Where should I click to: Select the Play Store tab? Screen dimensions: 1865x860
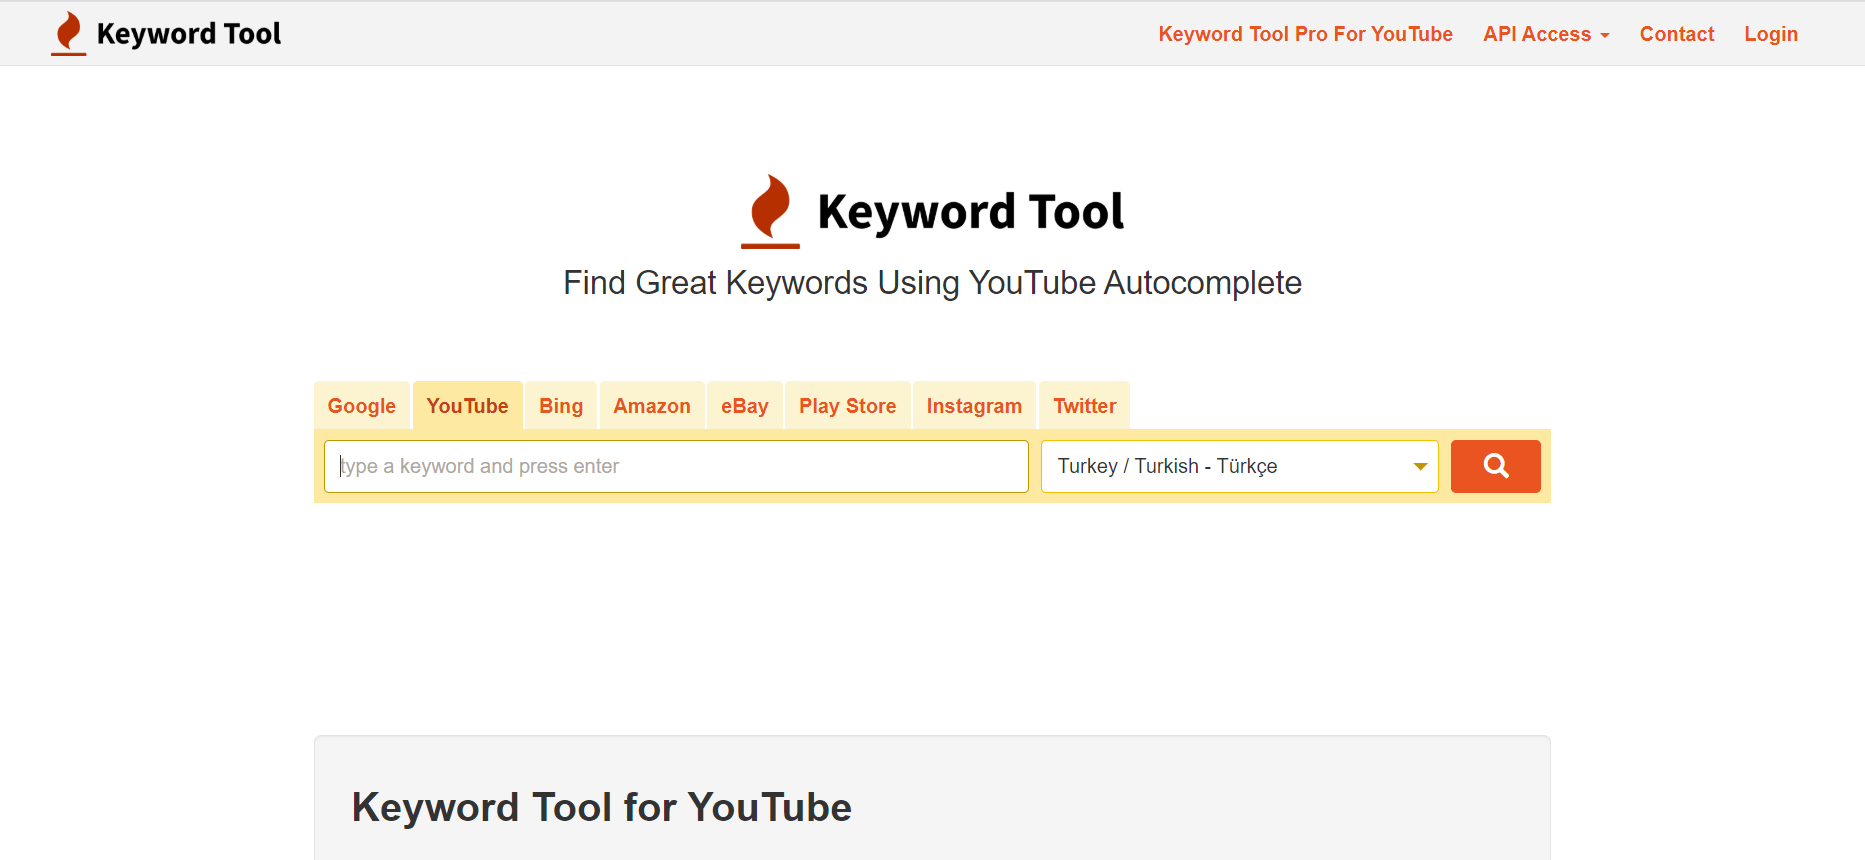point(848,406)
